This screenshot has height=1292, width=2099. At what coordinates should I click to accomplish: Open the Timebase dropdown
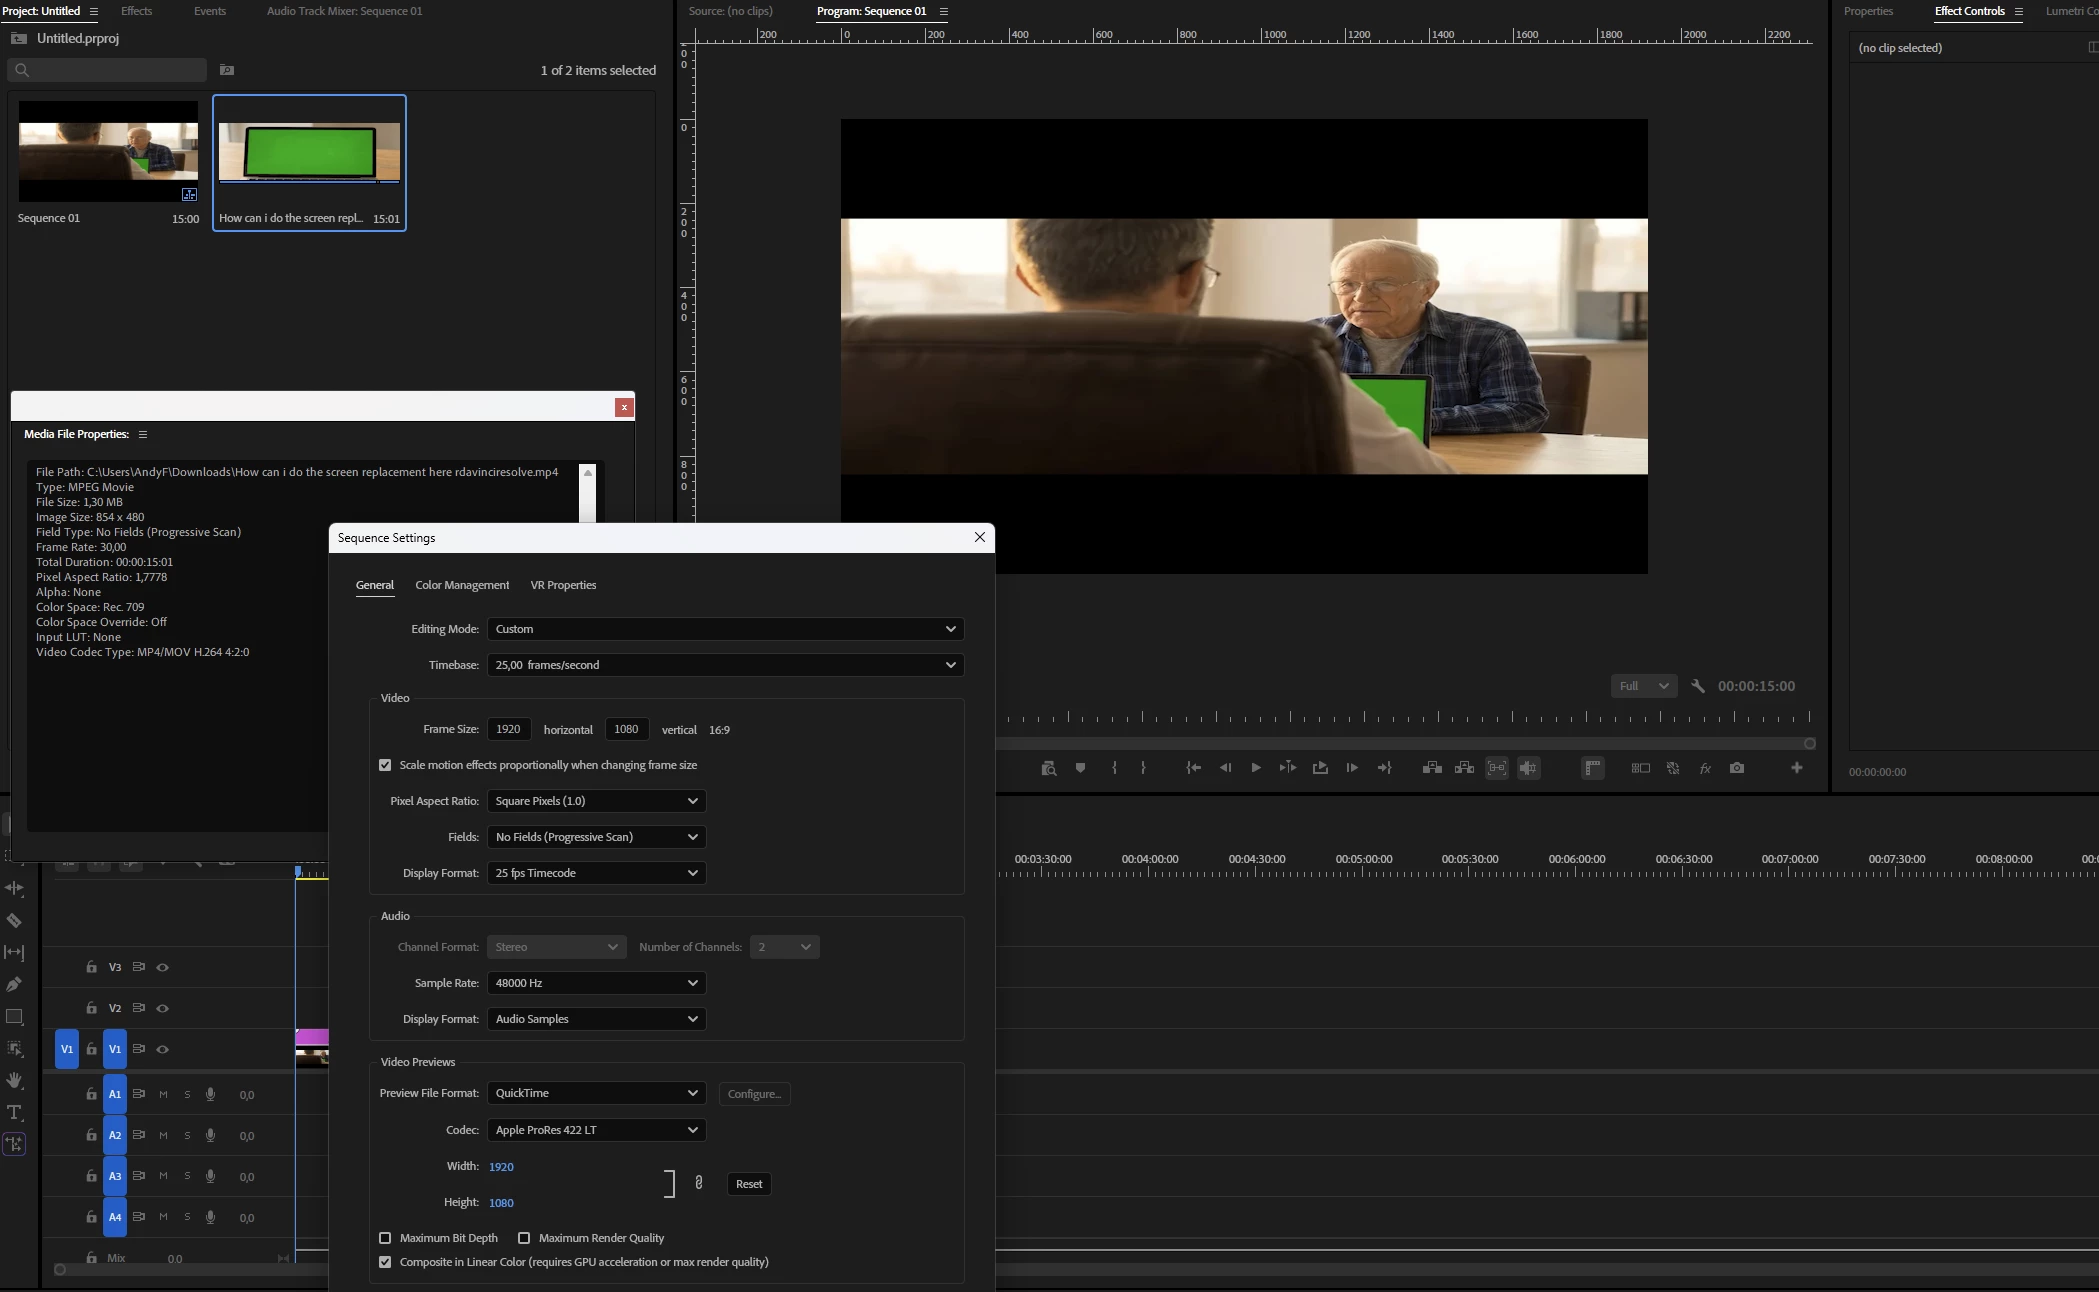pos(725,665)
